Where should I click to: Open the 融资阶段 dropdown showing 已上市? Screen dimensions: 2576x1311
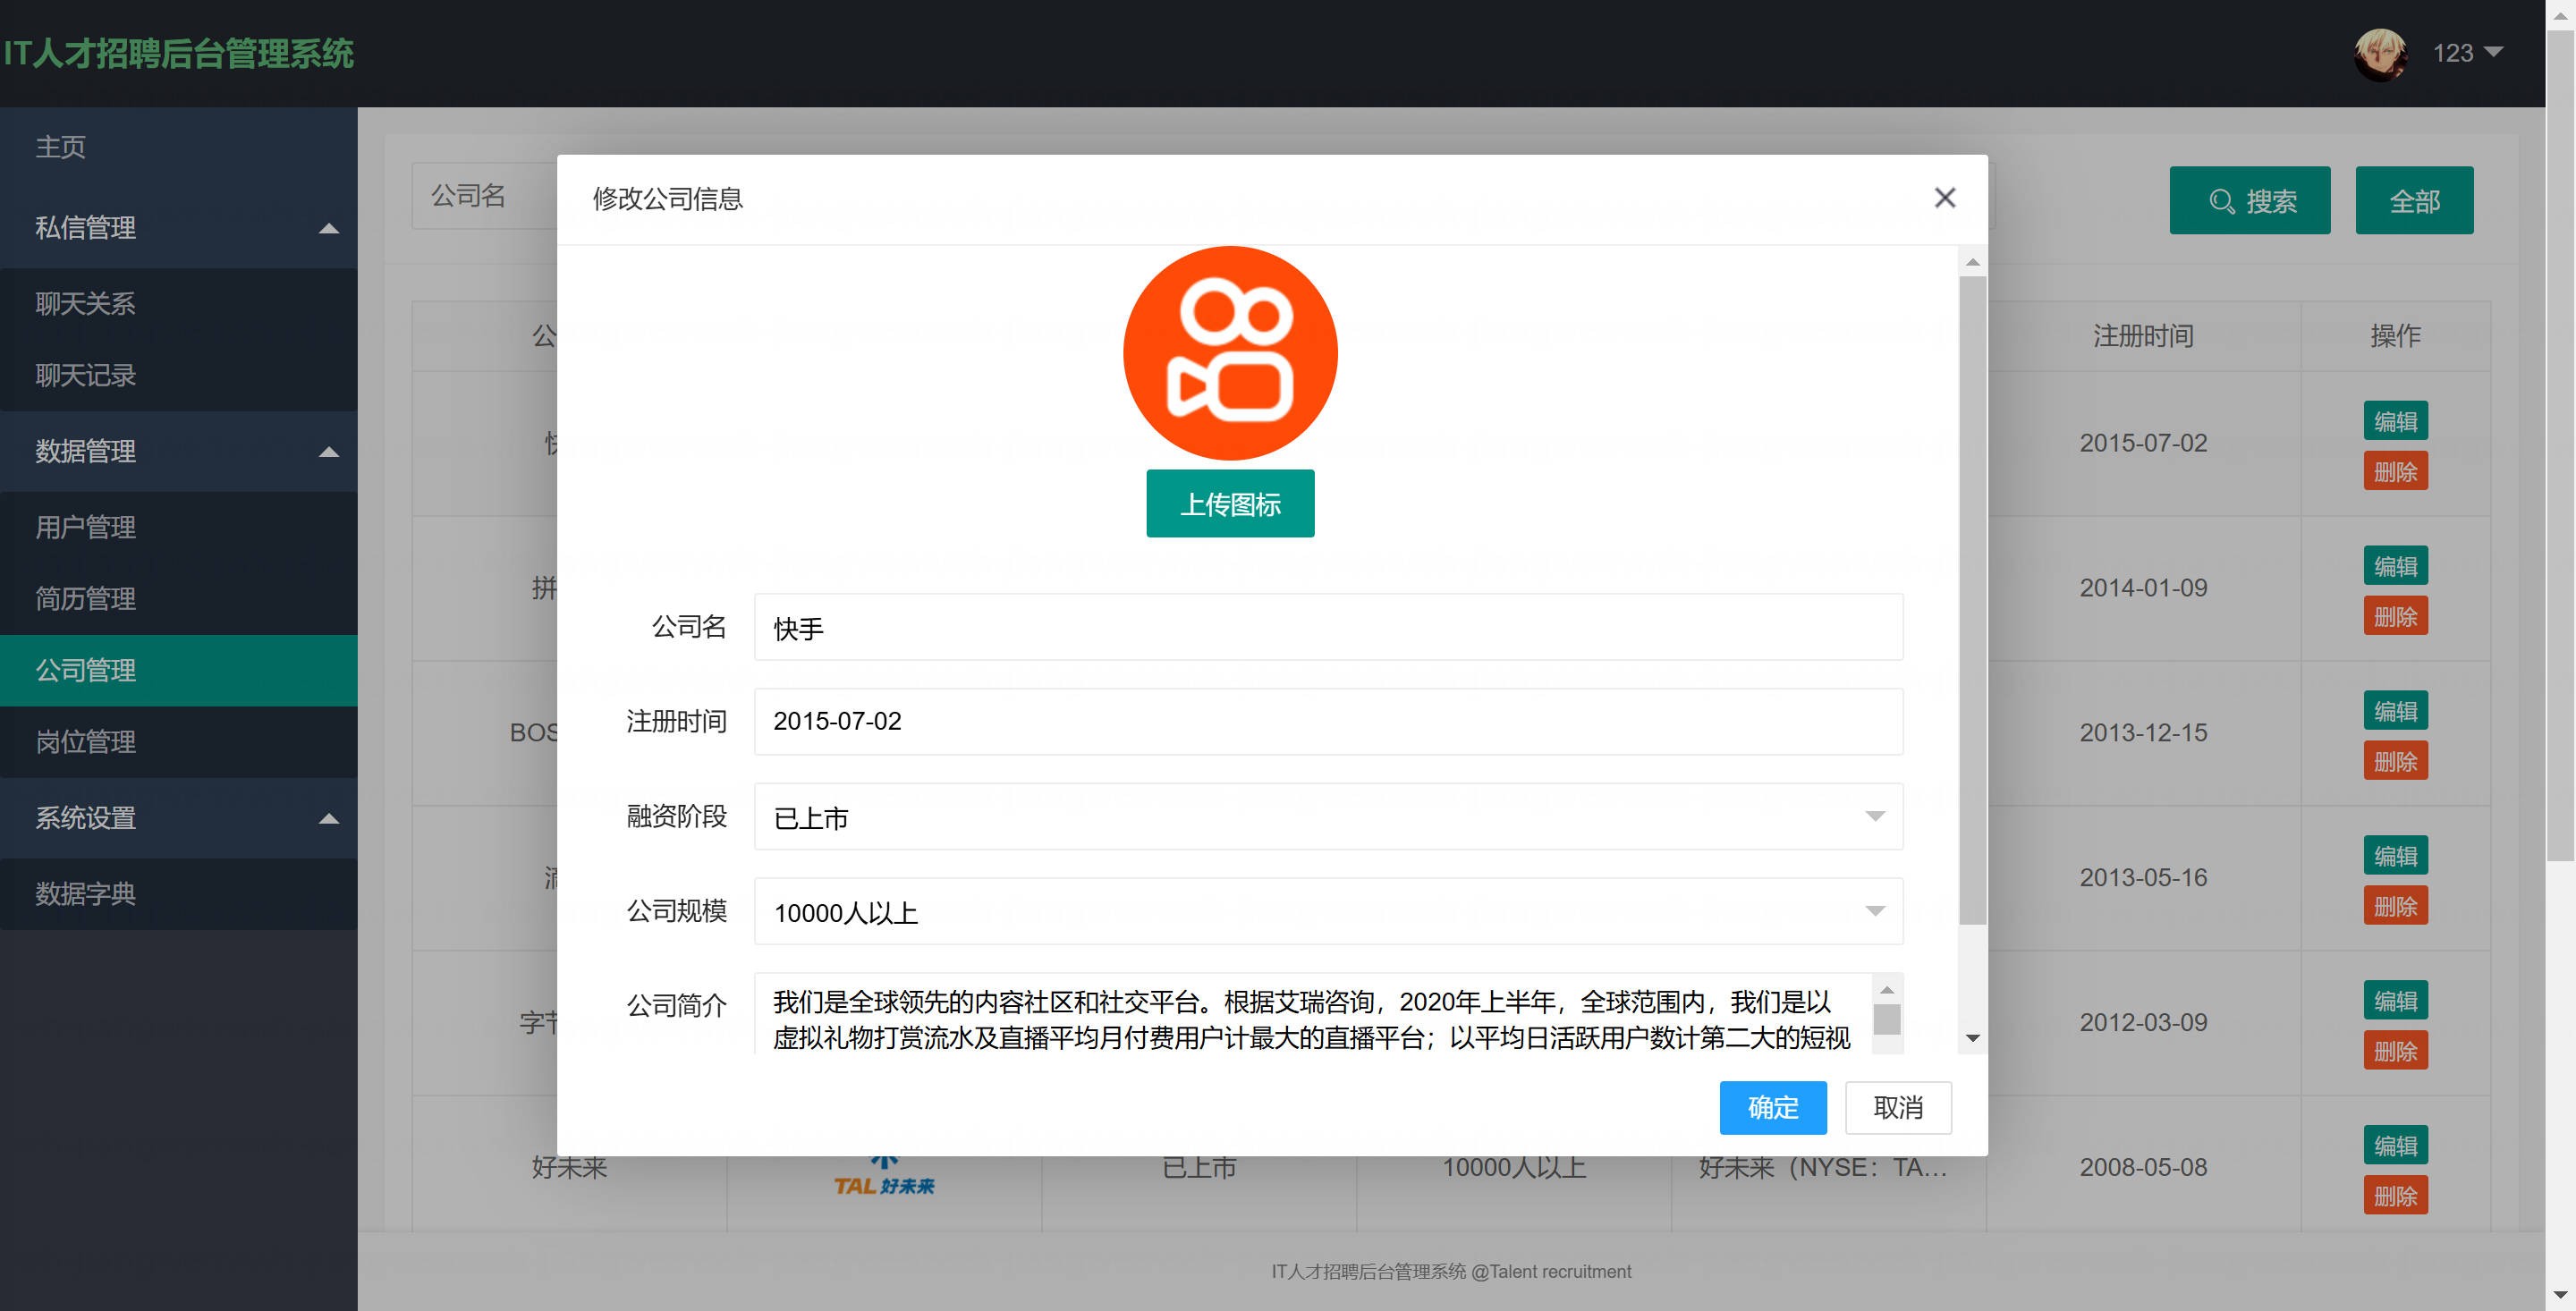[1328, 817]
